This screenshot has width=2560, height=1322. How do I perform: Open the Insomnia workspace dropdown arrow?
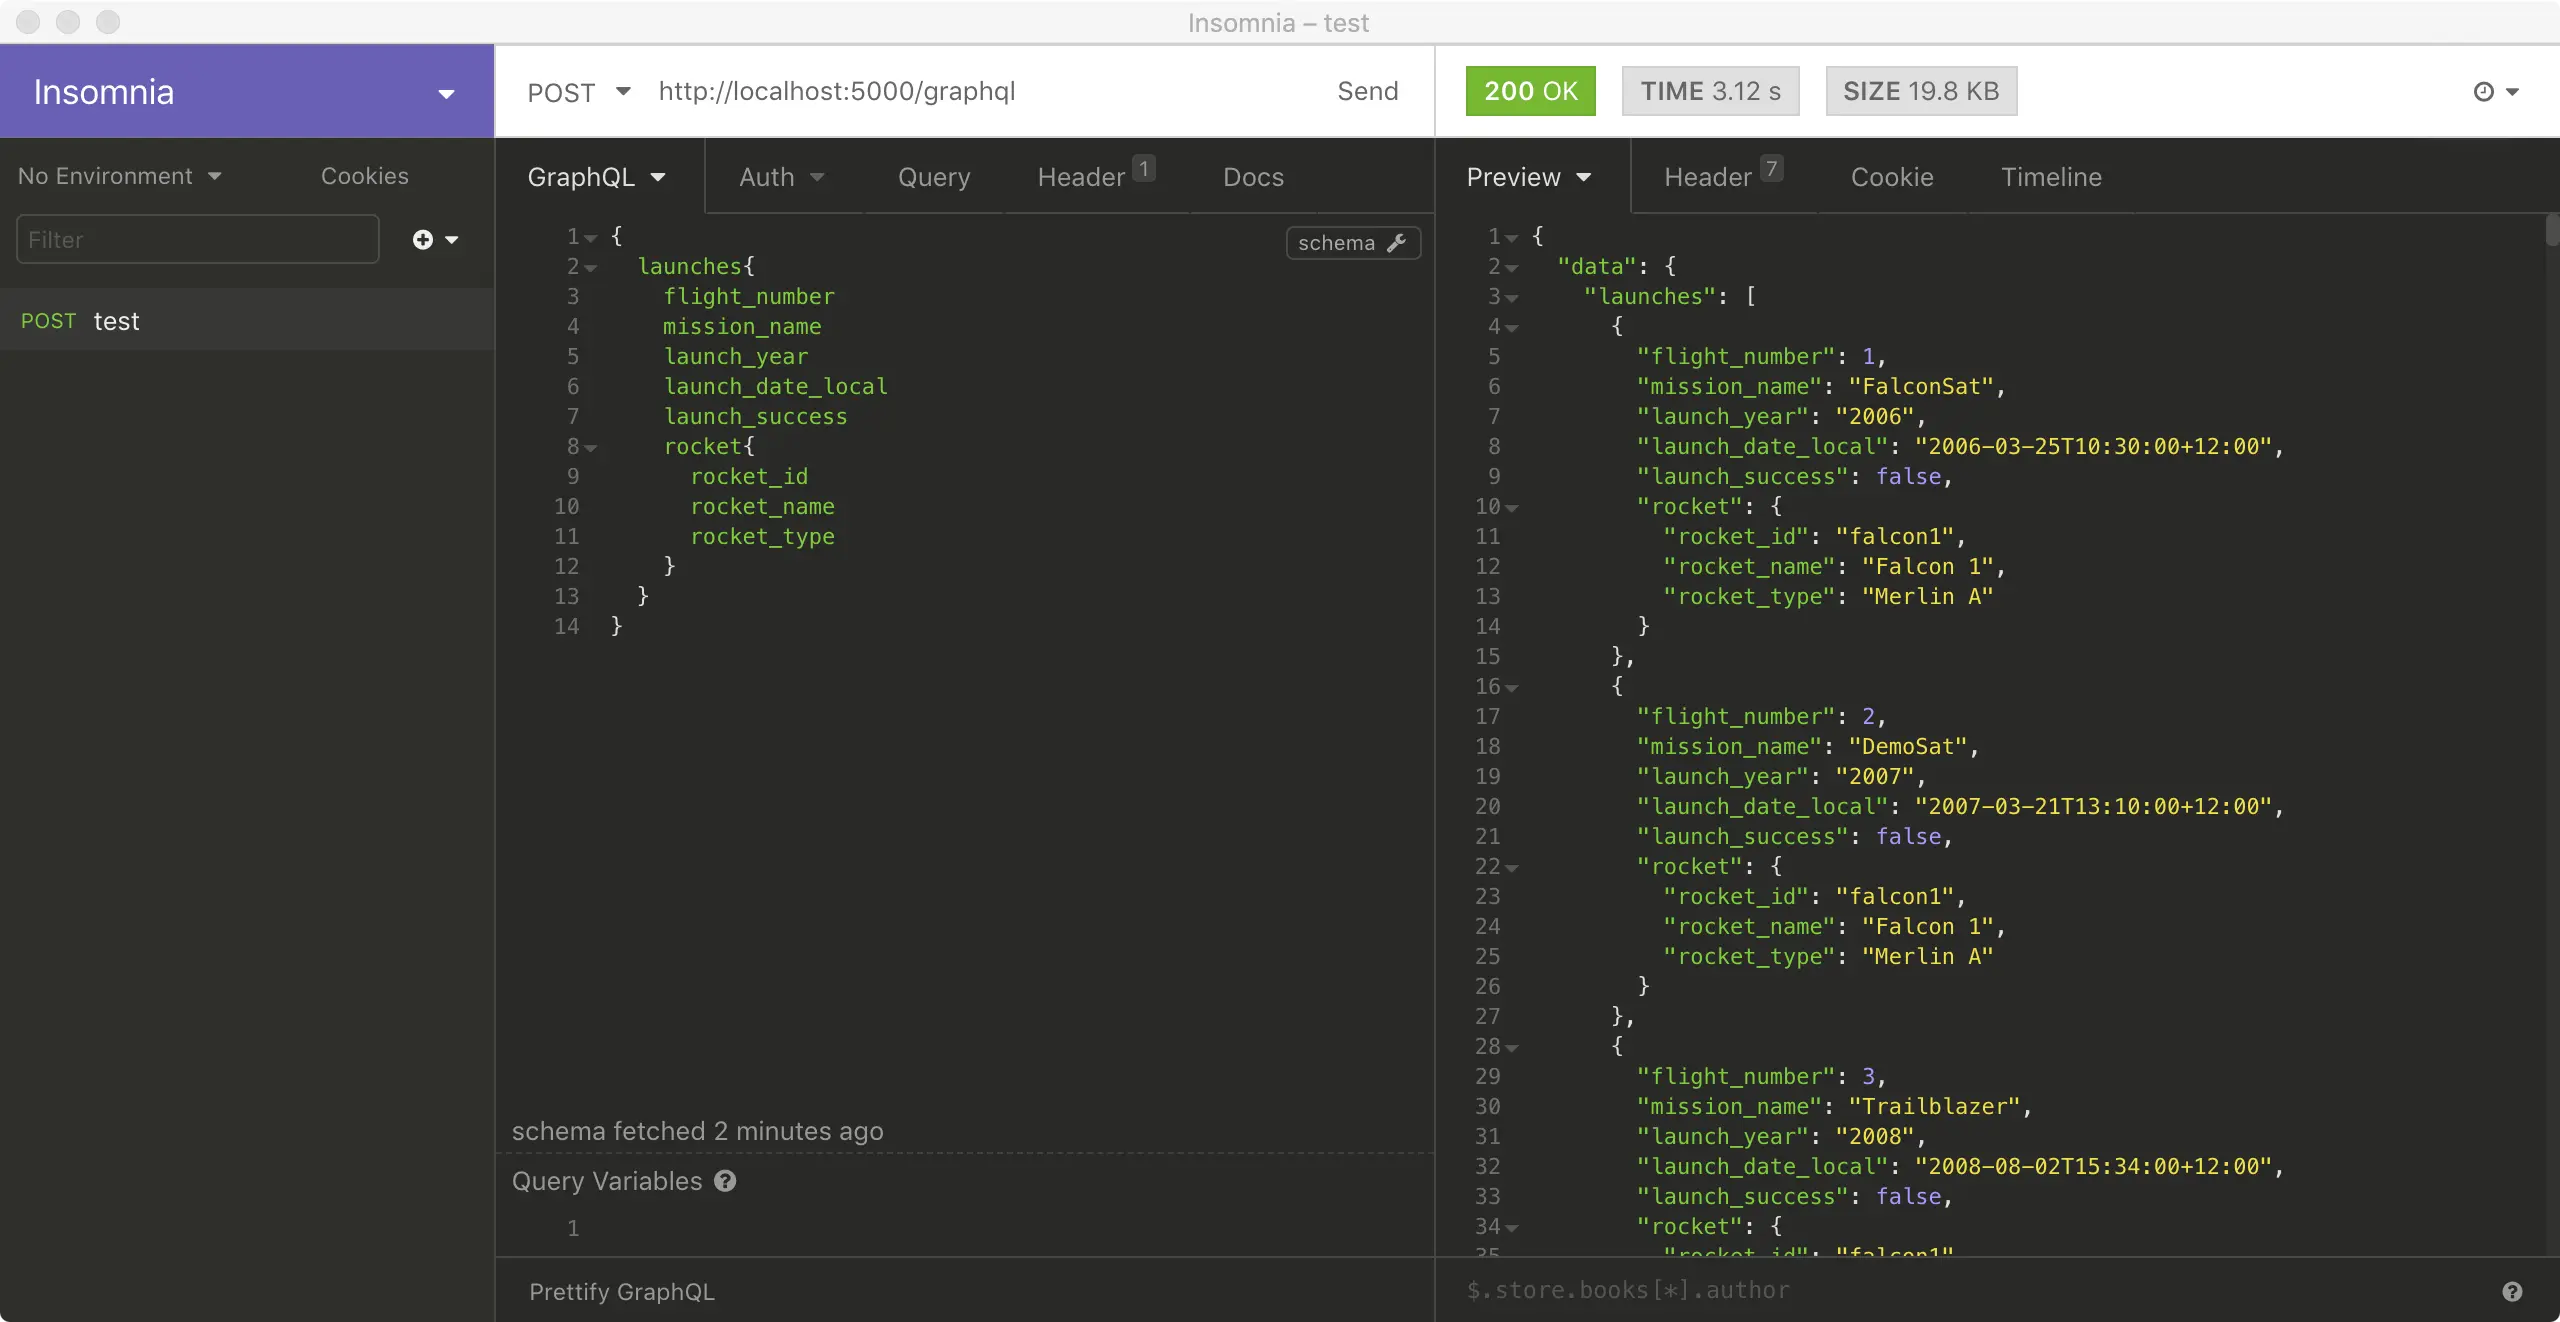point(446,94)
